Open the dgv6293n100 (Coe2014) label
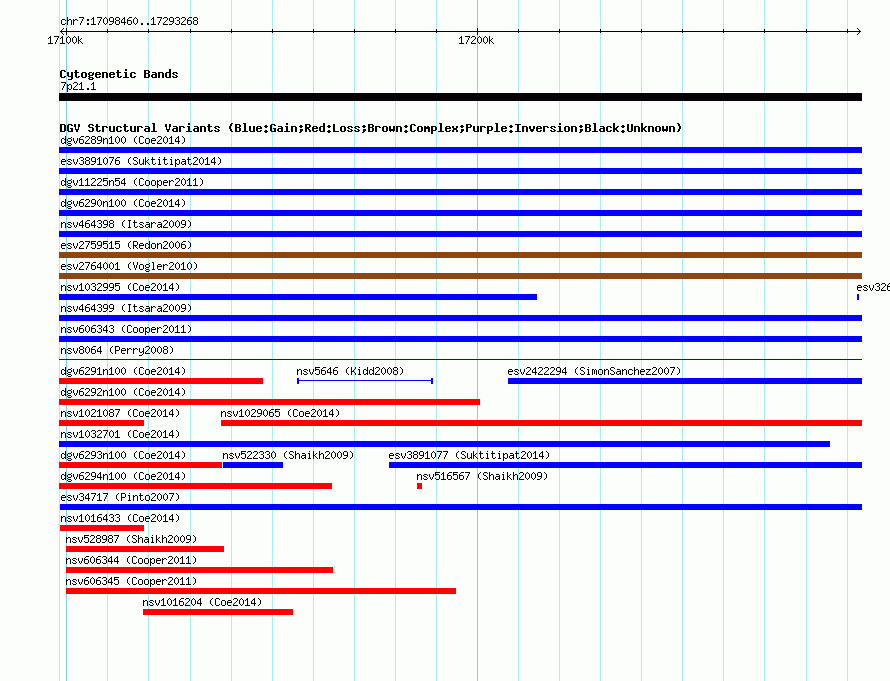 [123, 455]
